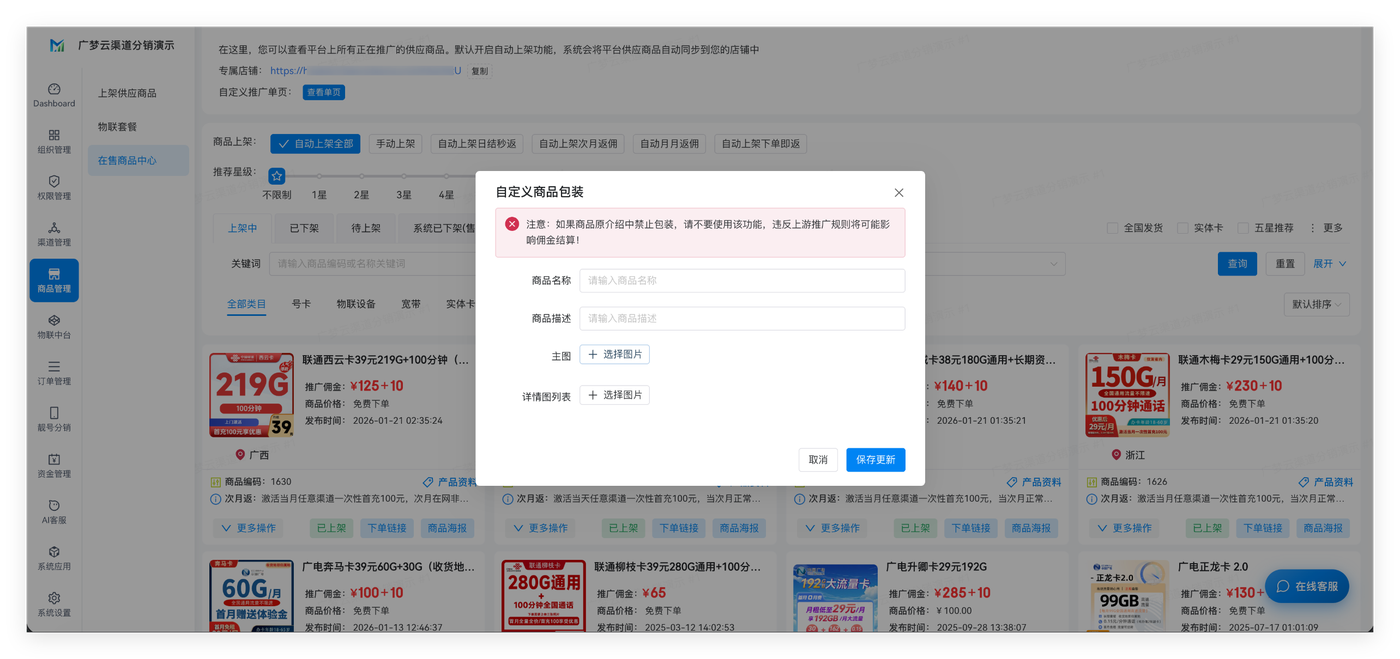Select 自动上架日结秒返 option
Viewport: 1400px width, 659px height.
(477, 144)
